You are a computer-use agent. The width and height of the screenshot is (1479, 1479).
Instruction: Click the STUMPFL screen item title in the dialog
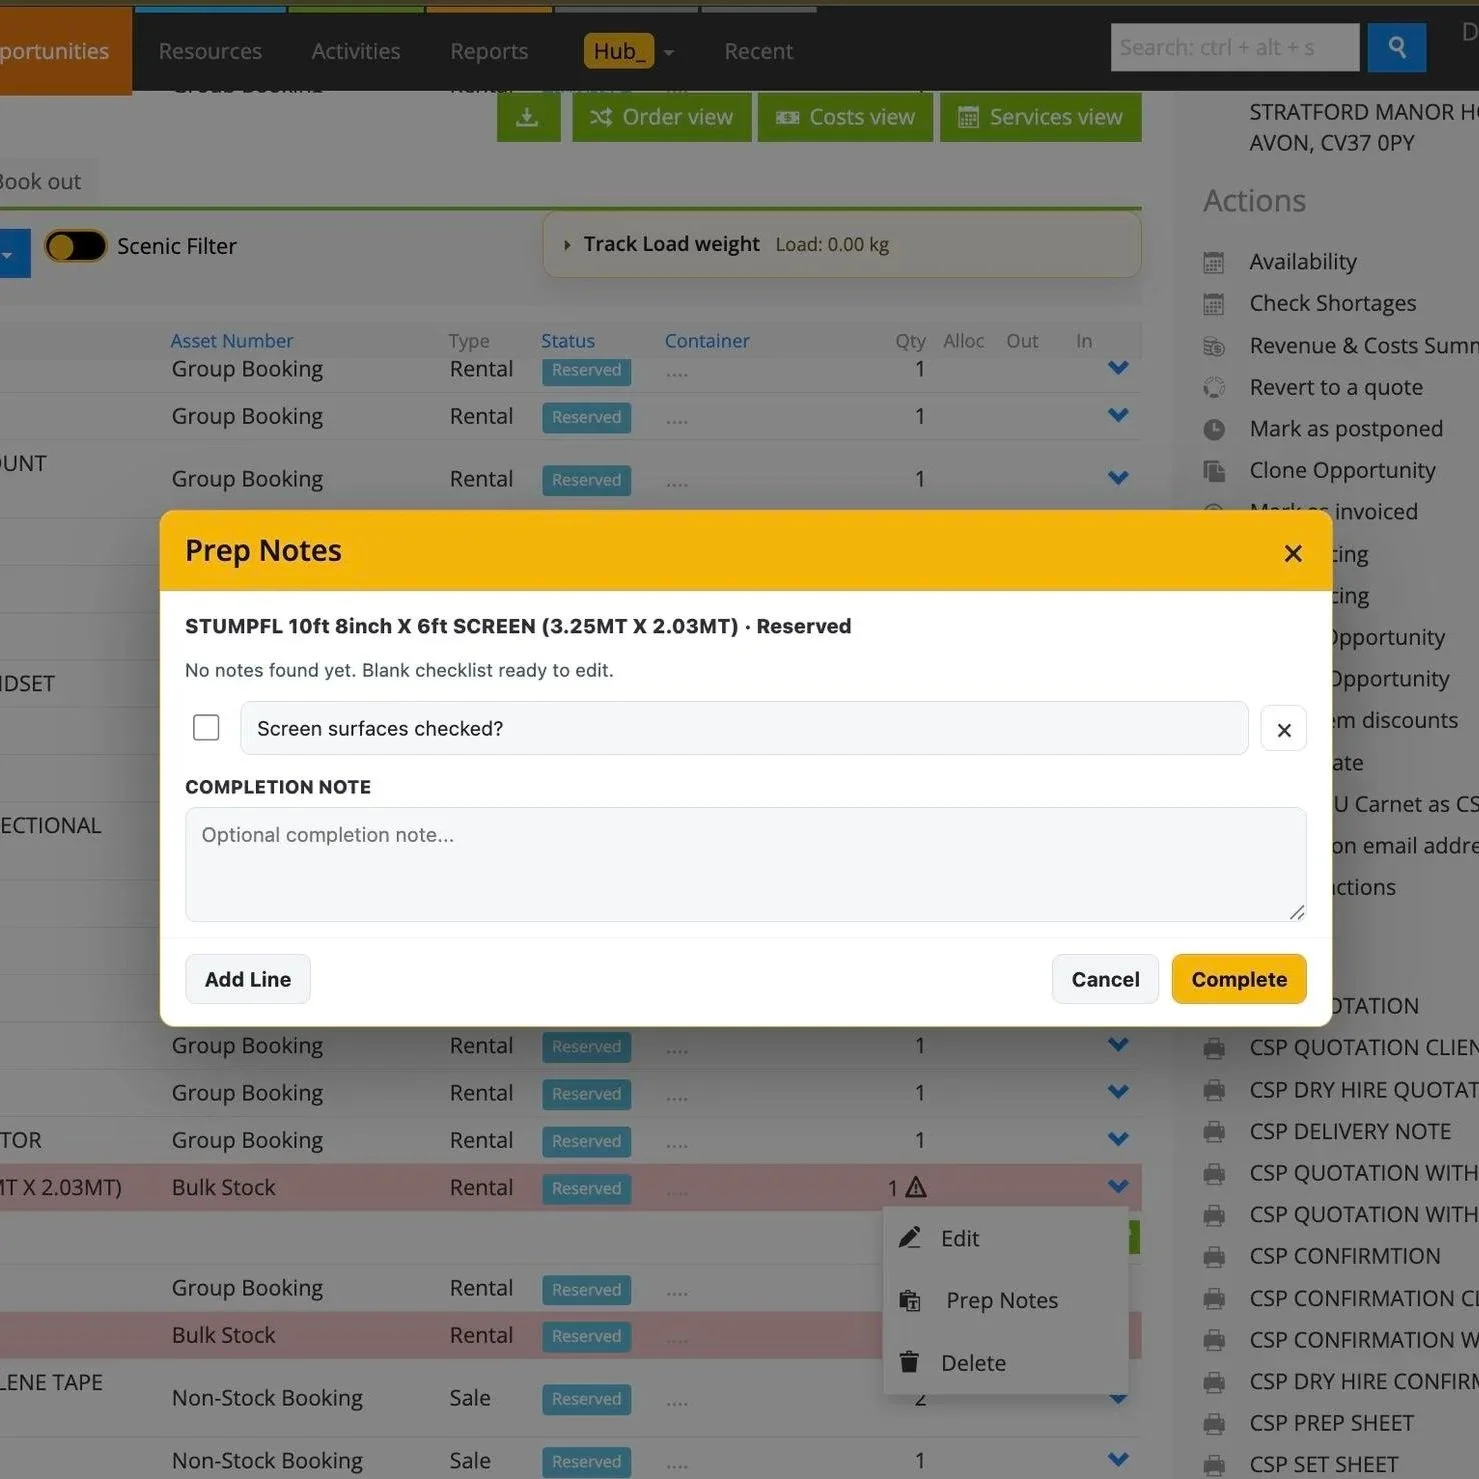click(518, 626)
